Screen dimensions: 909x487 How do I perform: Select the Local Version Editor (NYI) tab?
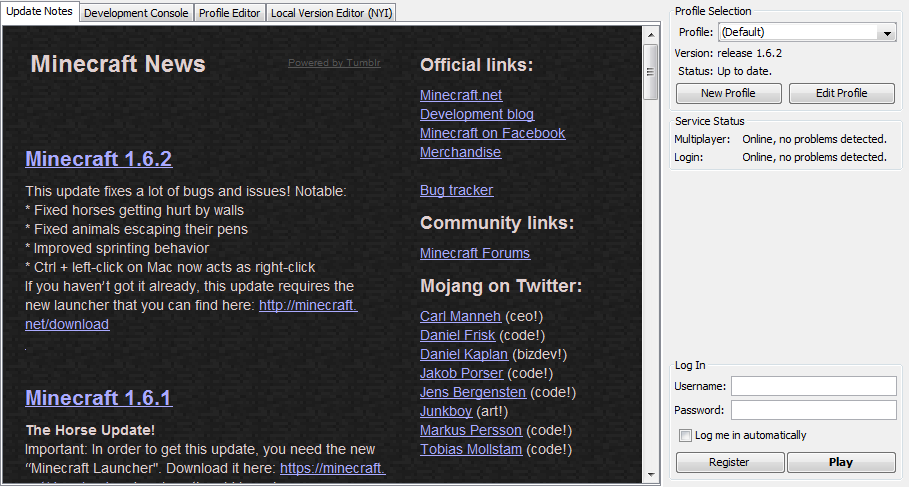pos(332,13)
